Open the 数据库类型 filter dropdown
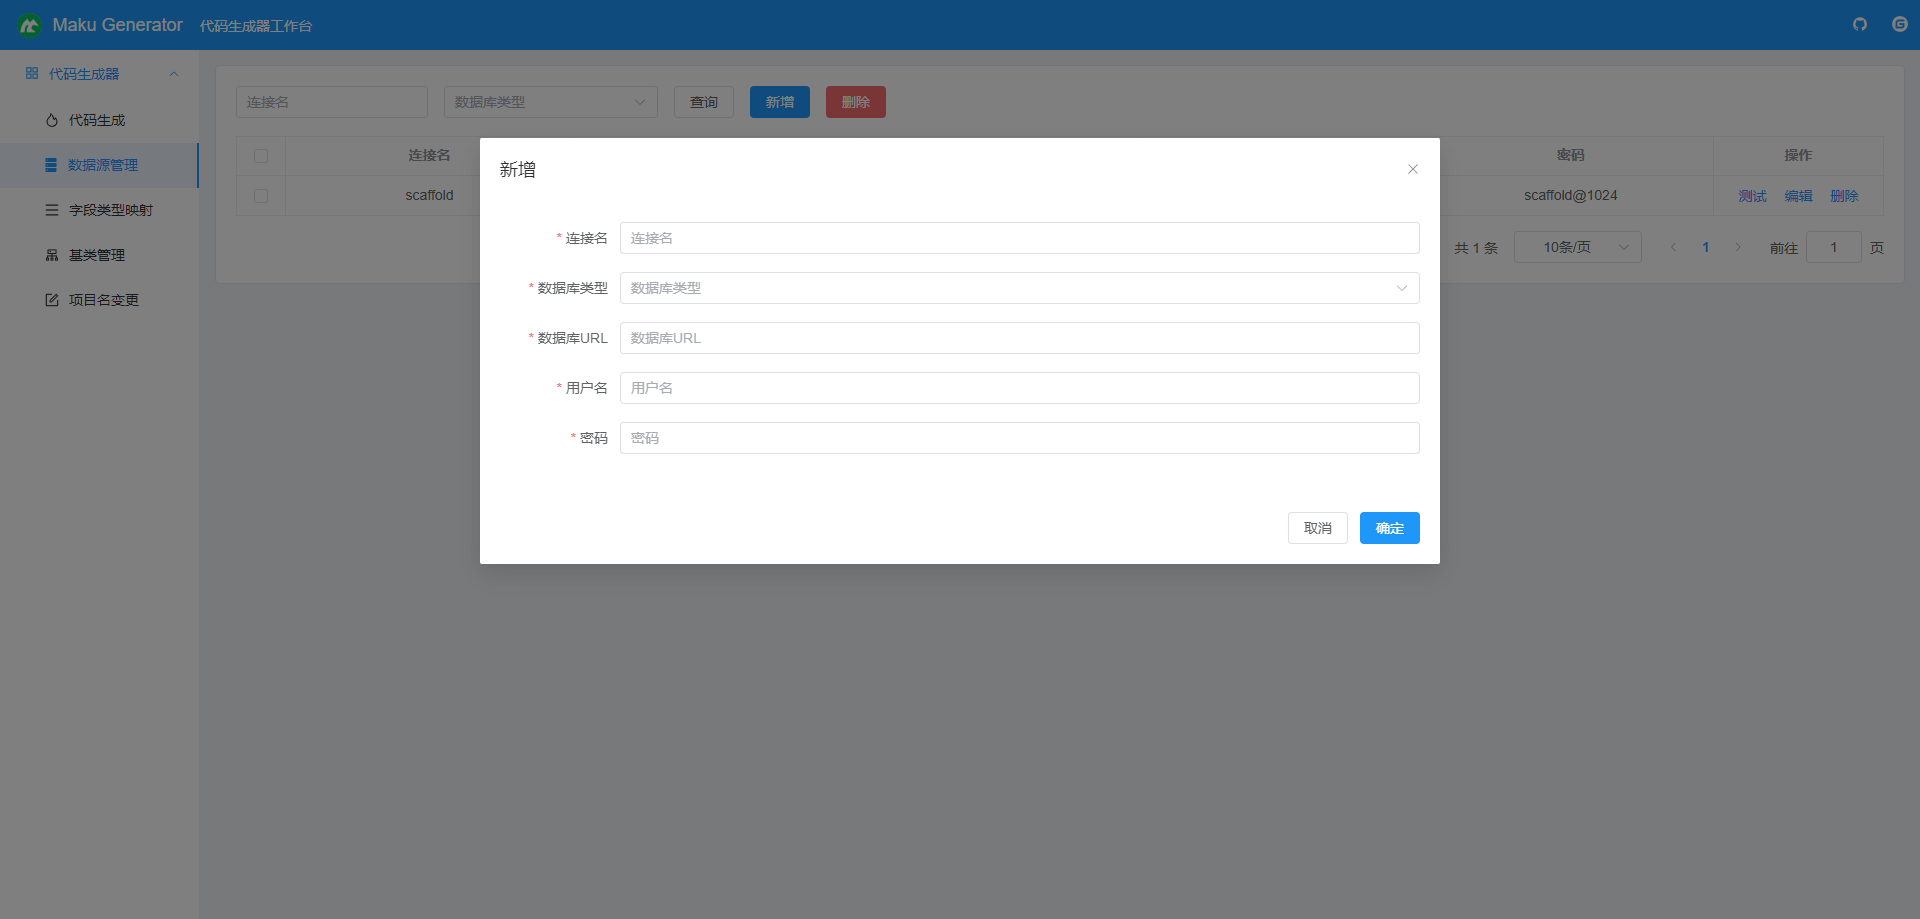The width and height of the screenshot is (1920, 919). [551, 102]
